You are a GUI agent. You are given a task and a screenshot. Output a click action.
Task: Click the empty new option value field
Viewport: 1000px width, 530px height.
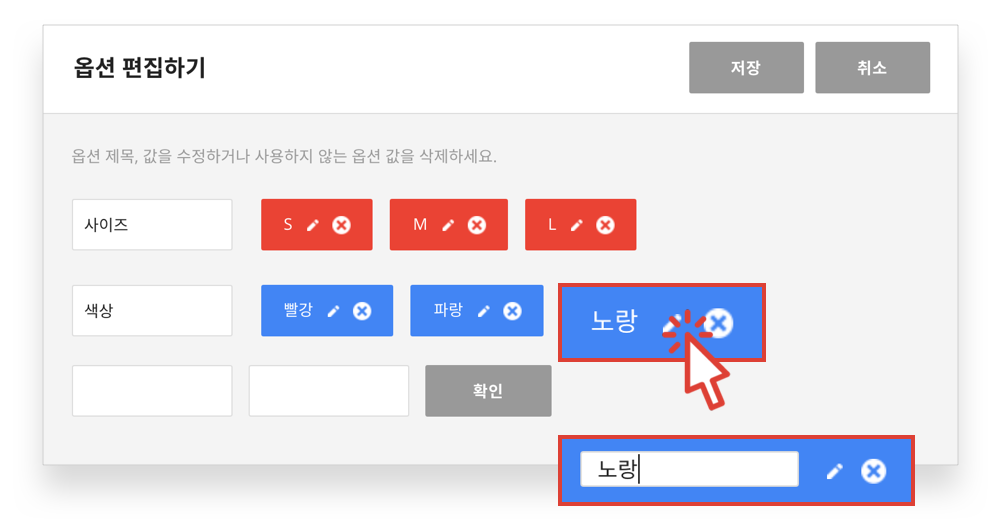point(329,391)
